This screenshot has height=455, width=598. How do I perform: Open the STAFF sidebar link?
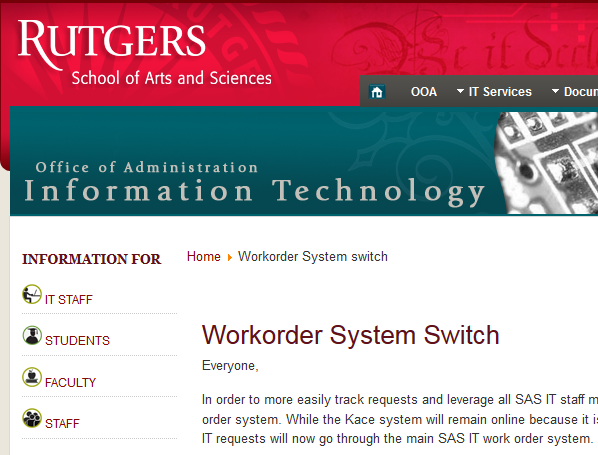63,424
